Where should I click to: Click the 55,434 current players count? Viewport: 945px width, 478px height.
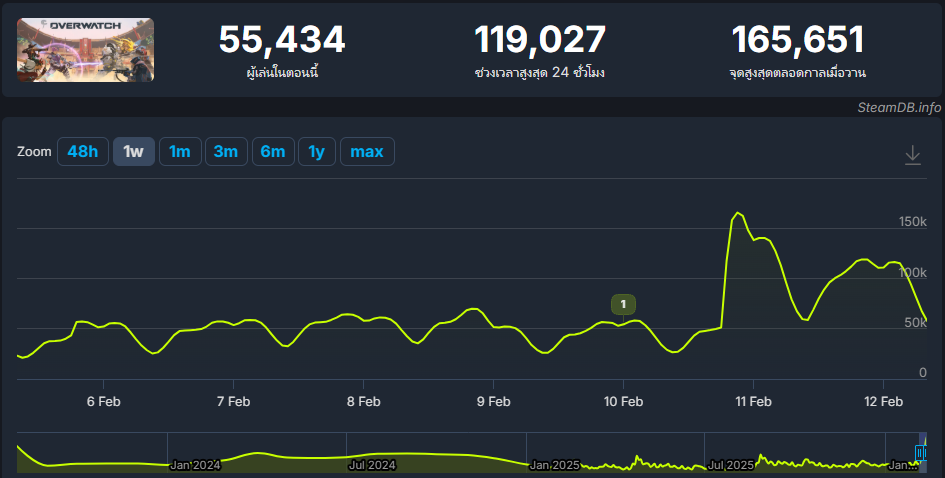point(282,40)
